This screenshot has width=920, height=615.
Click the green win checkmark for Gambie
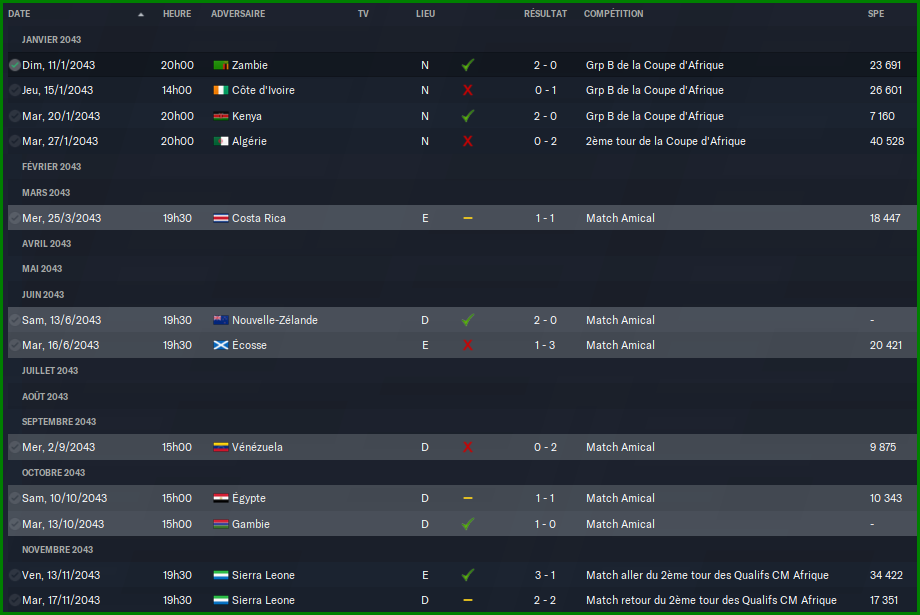[468, 524]
